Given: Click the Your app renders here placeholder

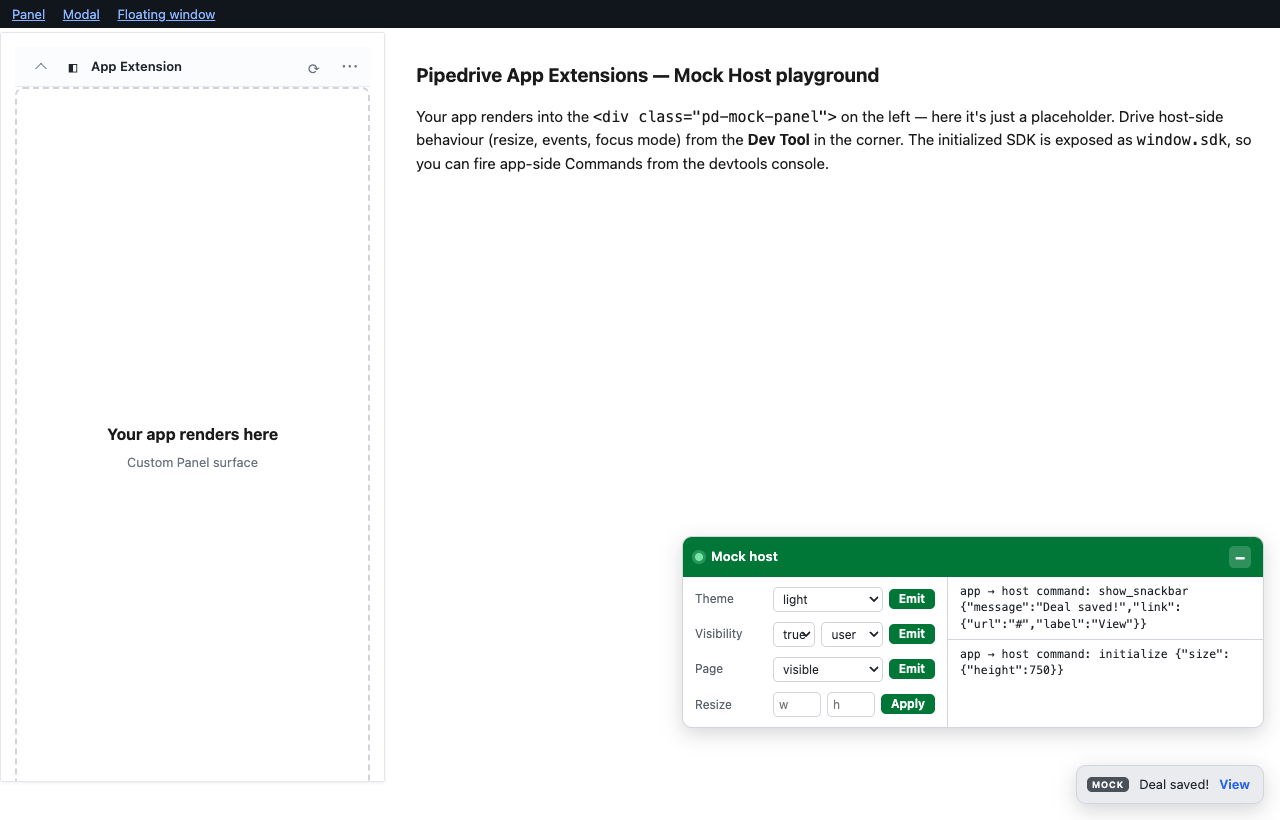Looking at the screenshot, I should (x=193, y=434).
